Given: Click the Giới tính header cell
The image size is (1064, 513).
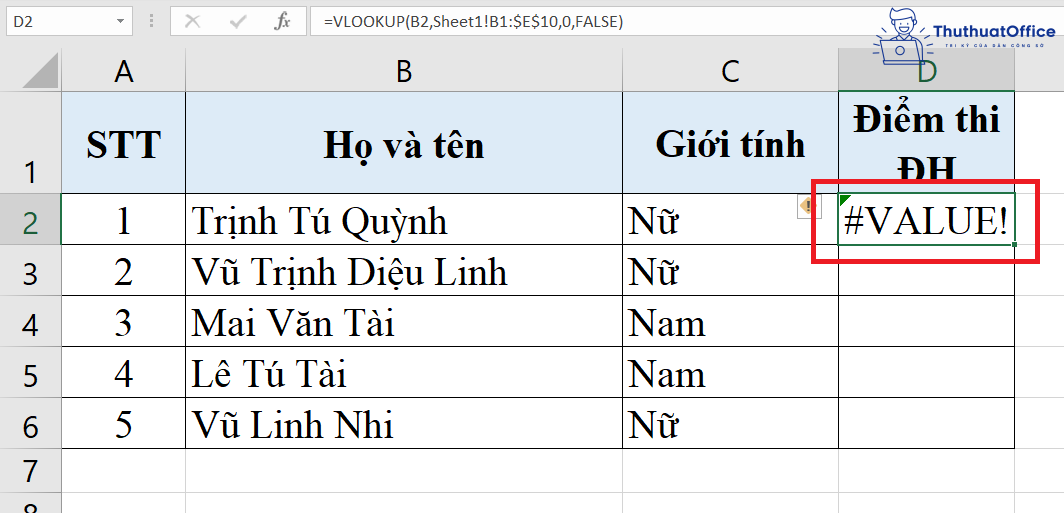Looking at the screenshot, I should click(730, 144).
